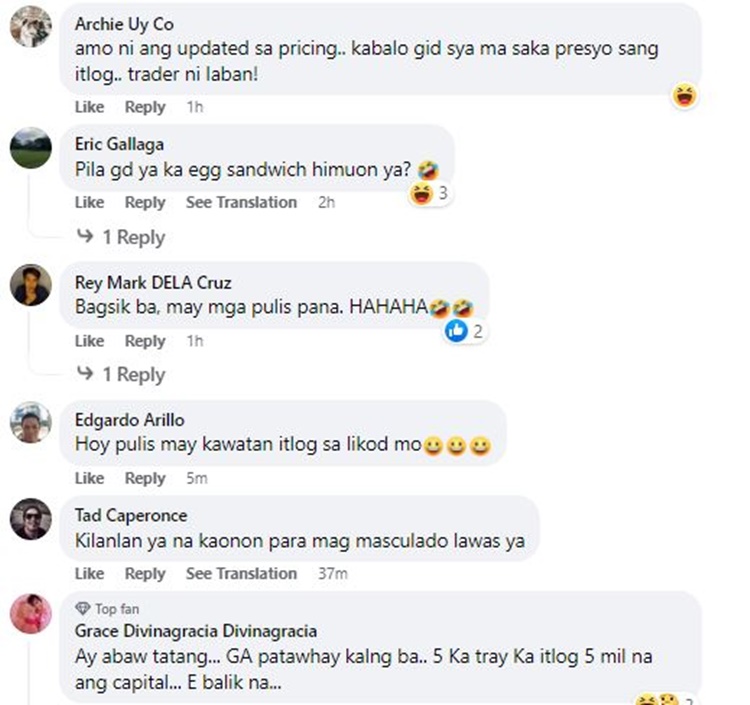Like Edgardo Arillo's comment
The height and width of the screenshot is (705, 750).
[89, 478]
